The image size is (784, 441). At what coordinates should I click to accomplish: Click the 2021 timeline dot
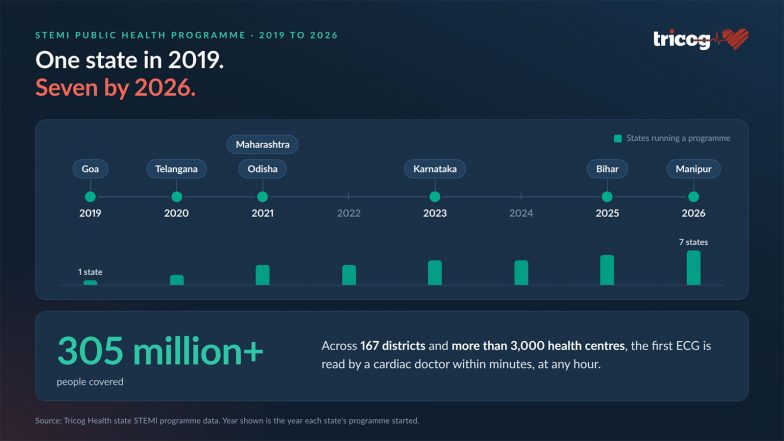pos(262,197)
